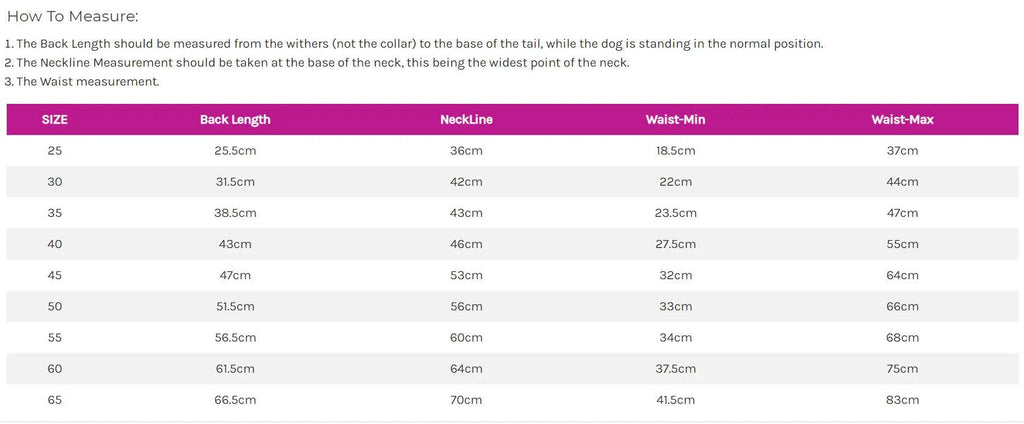The height and width of the screenshot is (424, 1024).
Task: Click the Back Length column header
Action: (x=235, y=120)
